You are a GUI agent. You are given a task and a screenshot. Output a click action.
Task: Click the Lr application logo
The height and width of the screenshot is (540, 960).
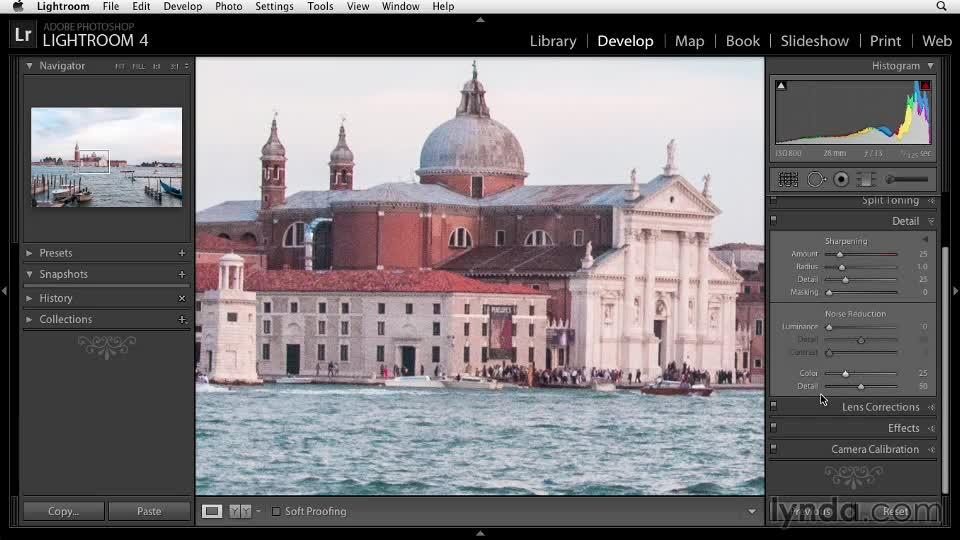[23, 34]
